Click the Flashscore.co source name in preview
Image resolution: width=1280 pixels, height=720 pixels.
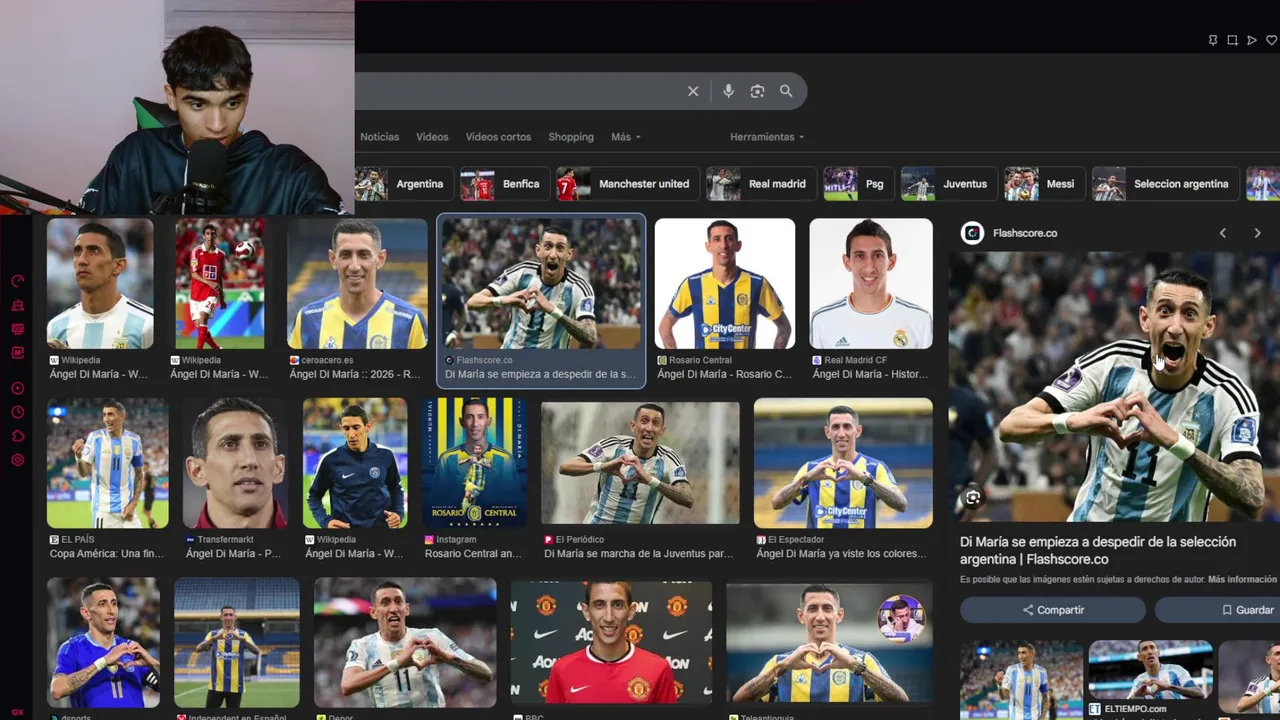tap(1025, 233)
